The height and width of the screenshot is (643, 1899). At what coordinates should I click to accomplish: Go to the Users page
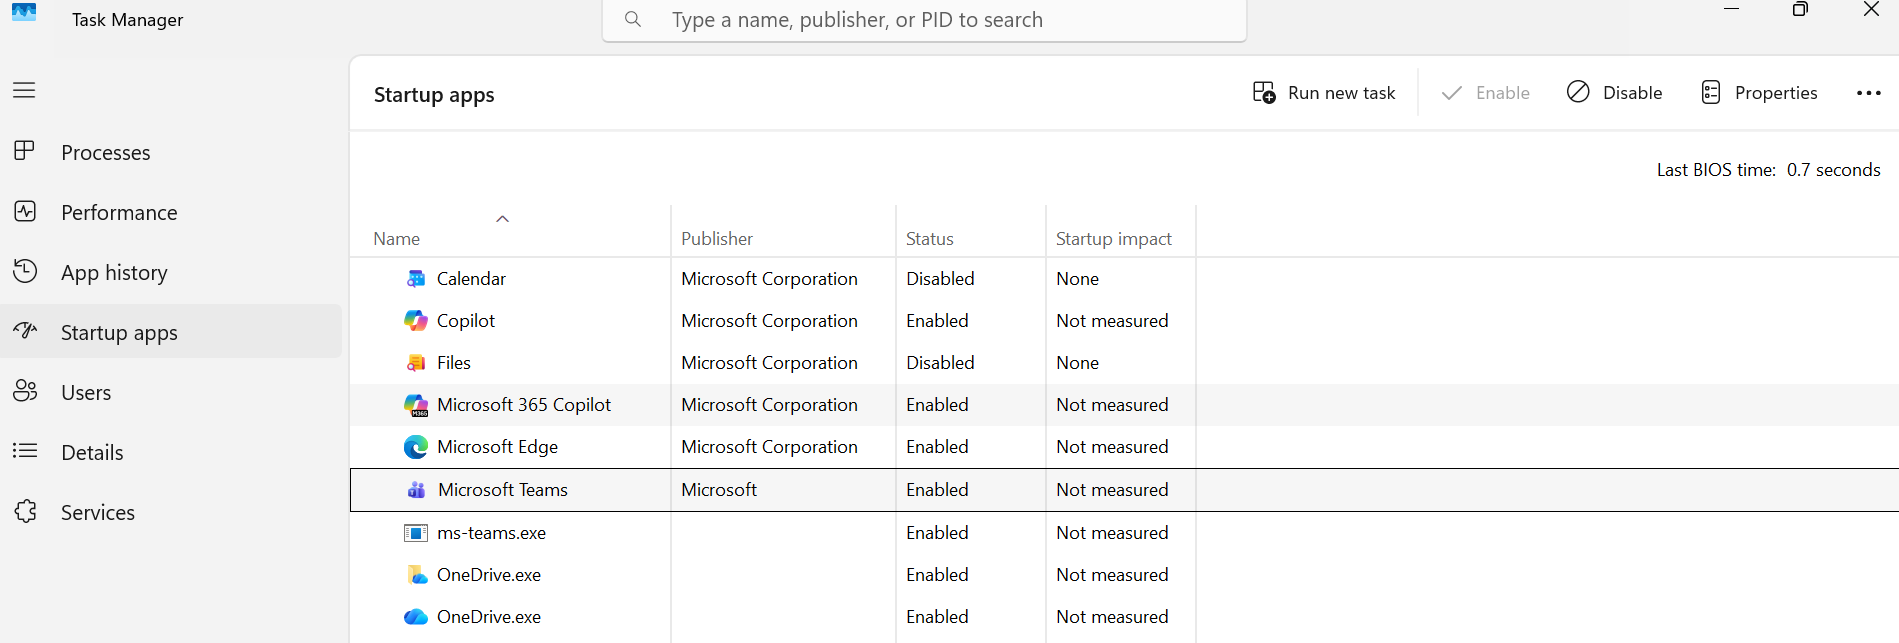coord(172,392)
